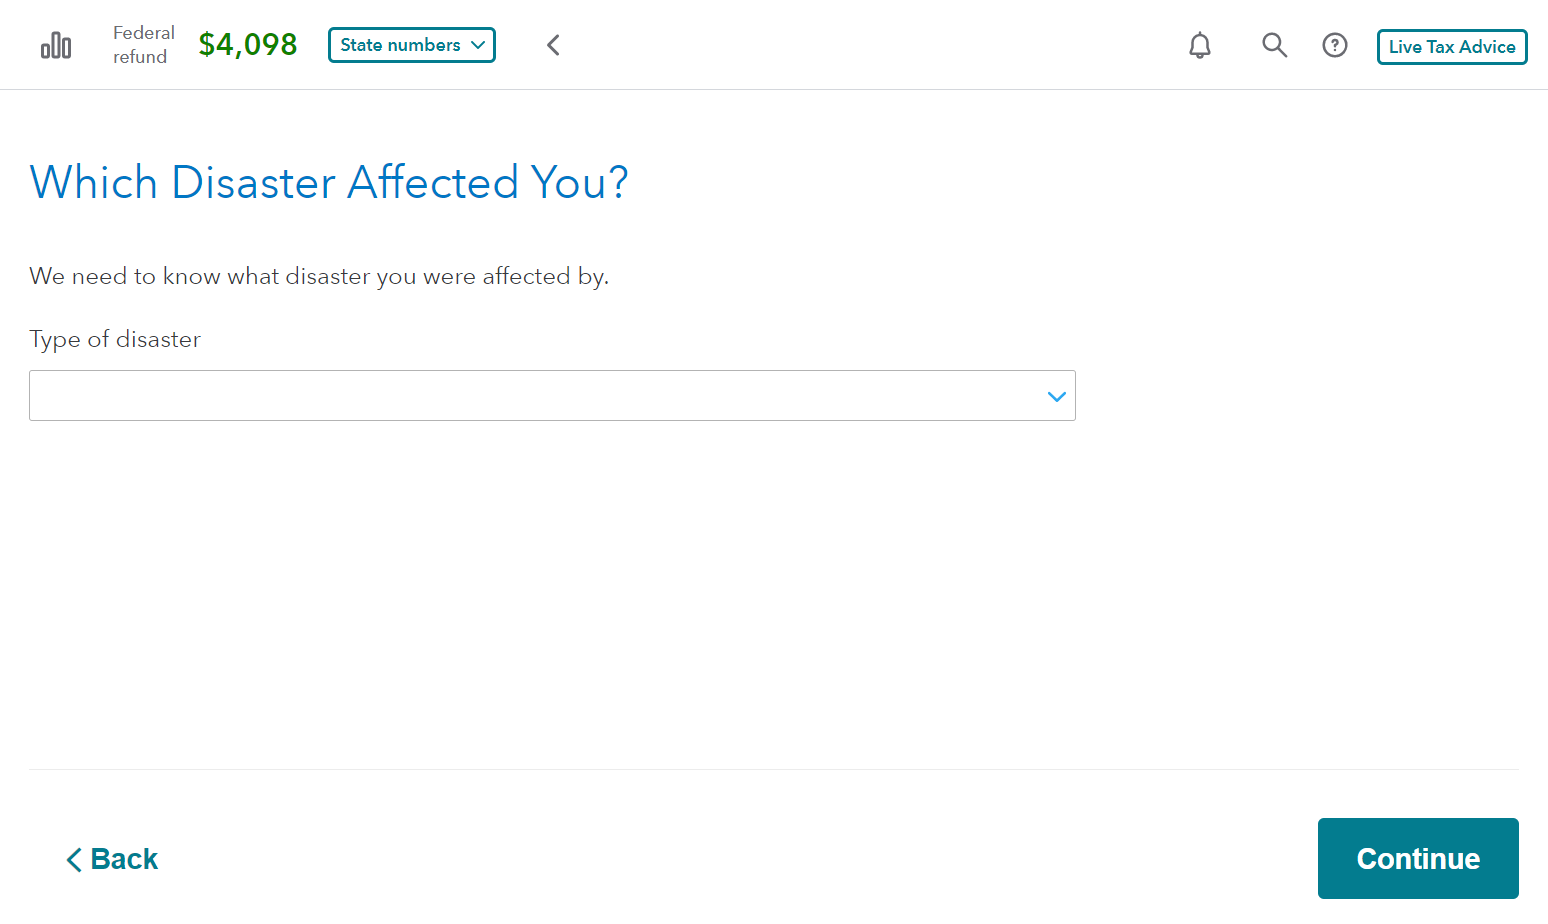Image resolution: width=1548 pixels, height=924 pixels.
Task: Expand the State numbers dropdown
Action: pos(411,45)
